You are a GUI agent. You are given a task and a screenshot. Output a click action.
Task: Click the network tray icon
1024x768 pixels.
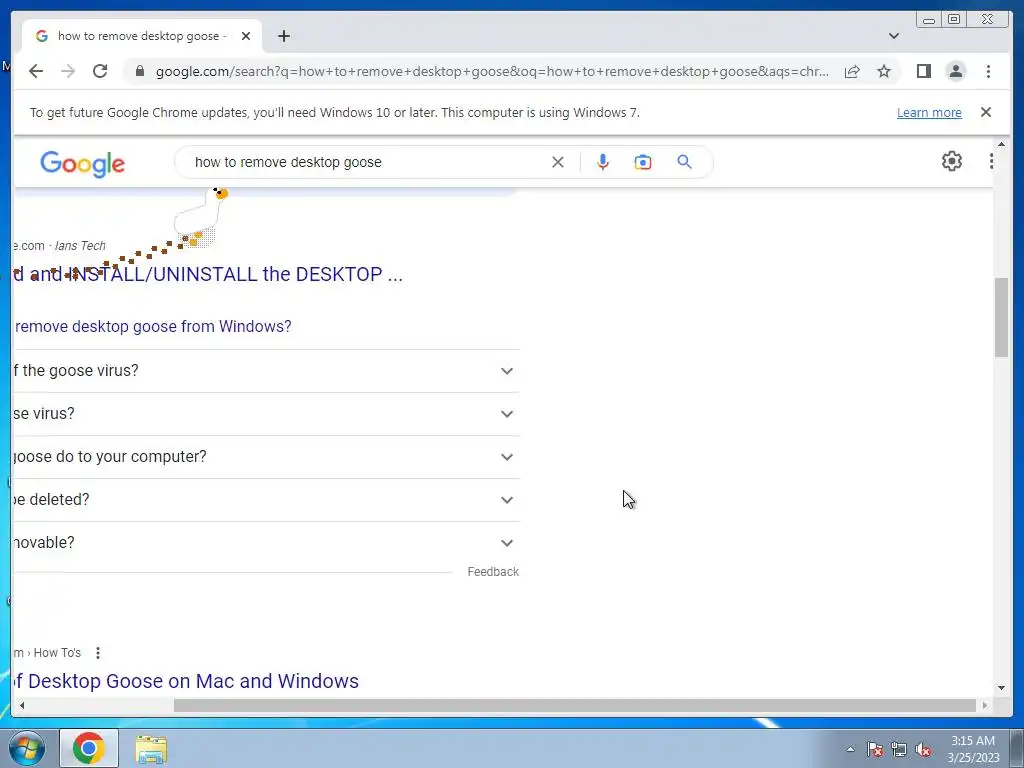tap(899, 749)
